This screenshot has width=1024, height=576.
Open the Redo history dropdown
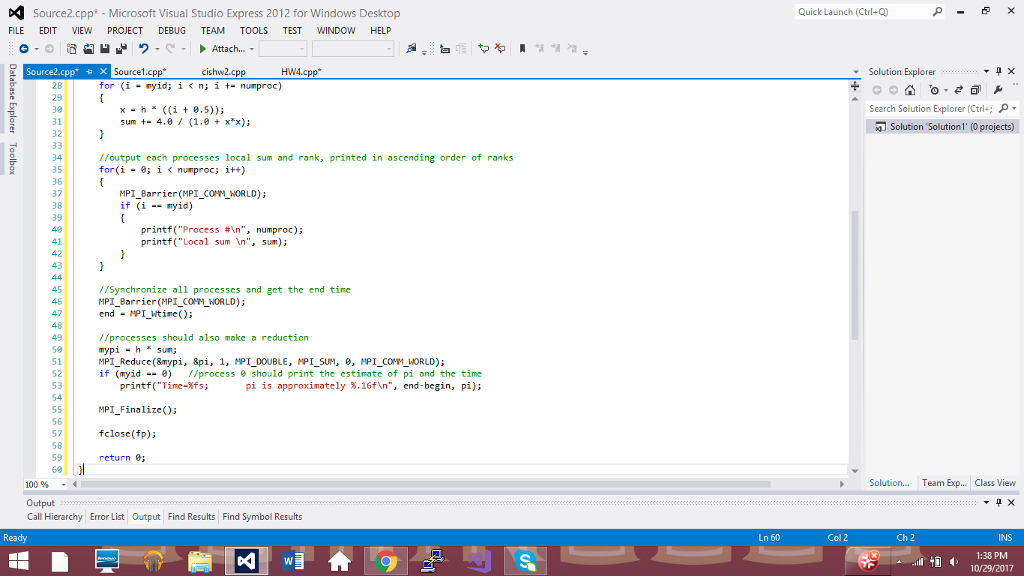click(x=182, y=48)
